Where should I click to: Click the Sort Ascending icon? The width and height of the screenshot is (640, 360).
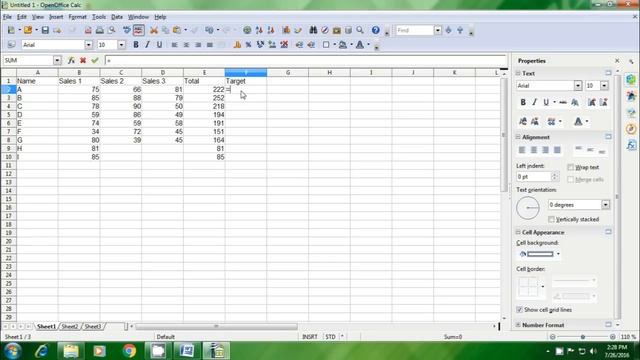coord(259,30)
